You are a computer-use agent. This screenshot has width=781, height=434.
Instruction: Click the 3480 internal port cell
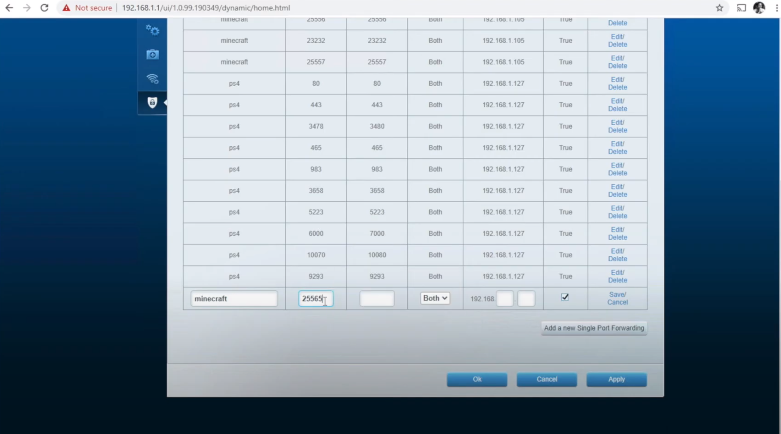point(377,126)
